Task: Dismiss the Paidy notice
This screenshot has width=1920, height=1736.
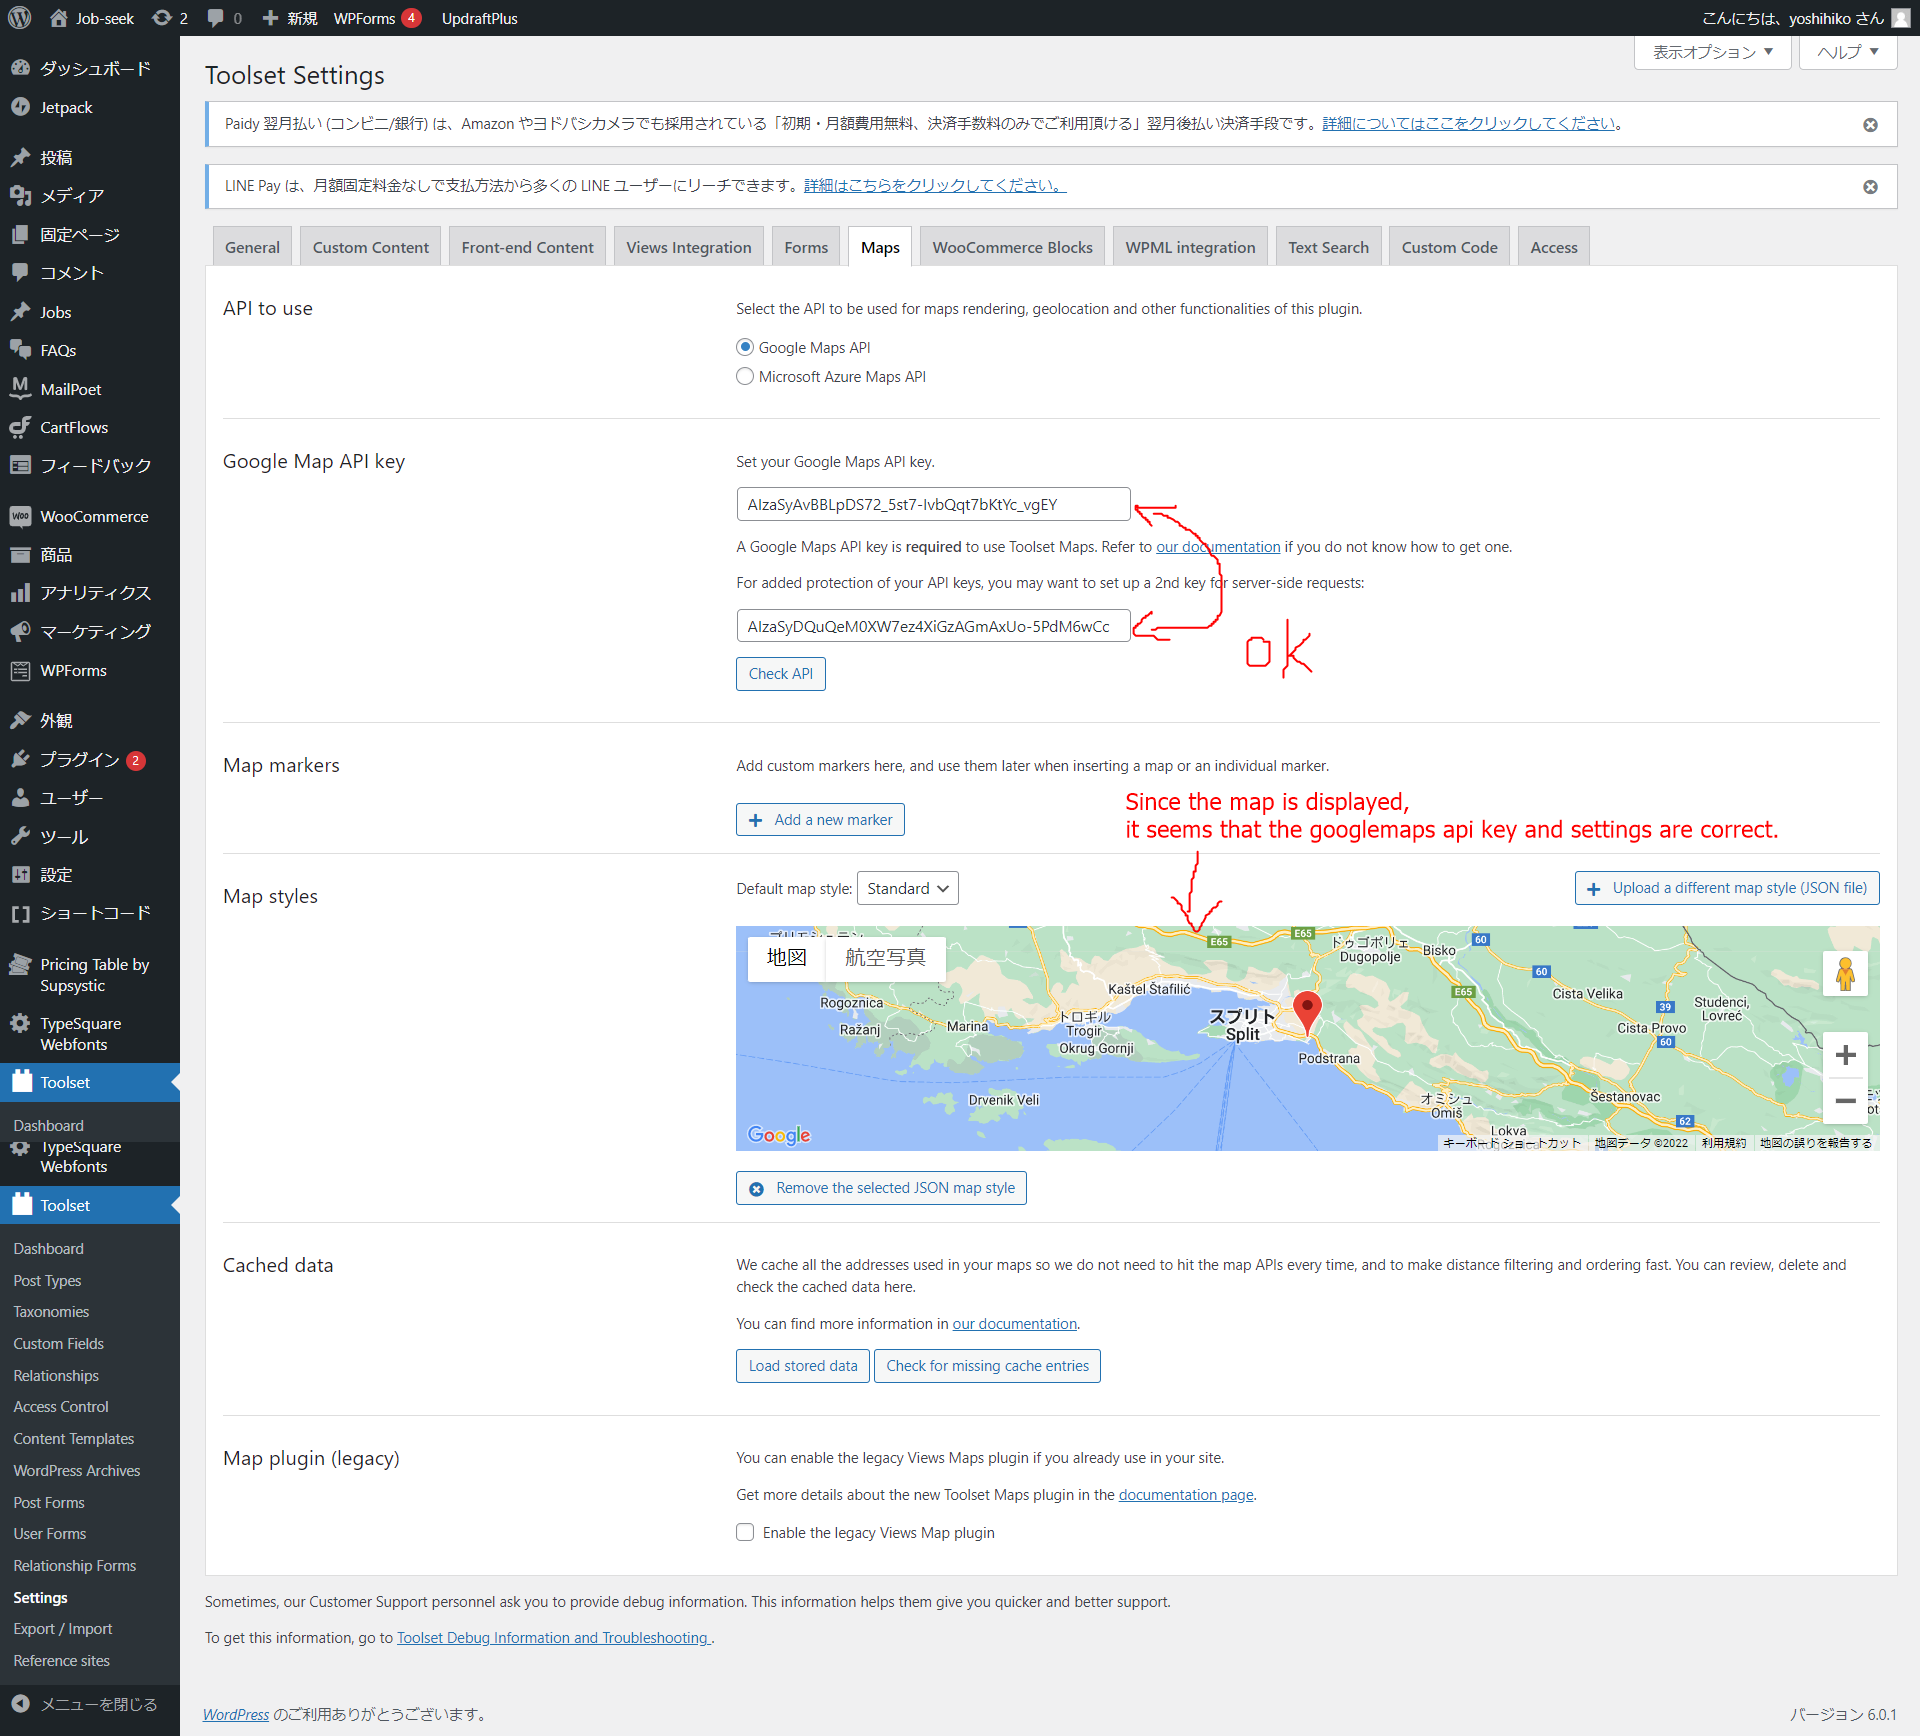Action: [x=1870, y=125]
